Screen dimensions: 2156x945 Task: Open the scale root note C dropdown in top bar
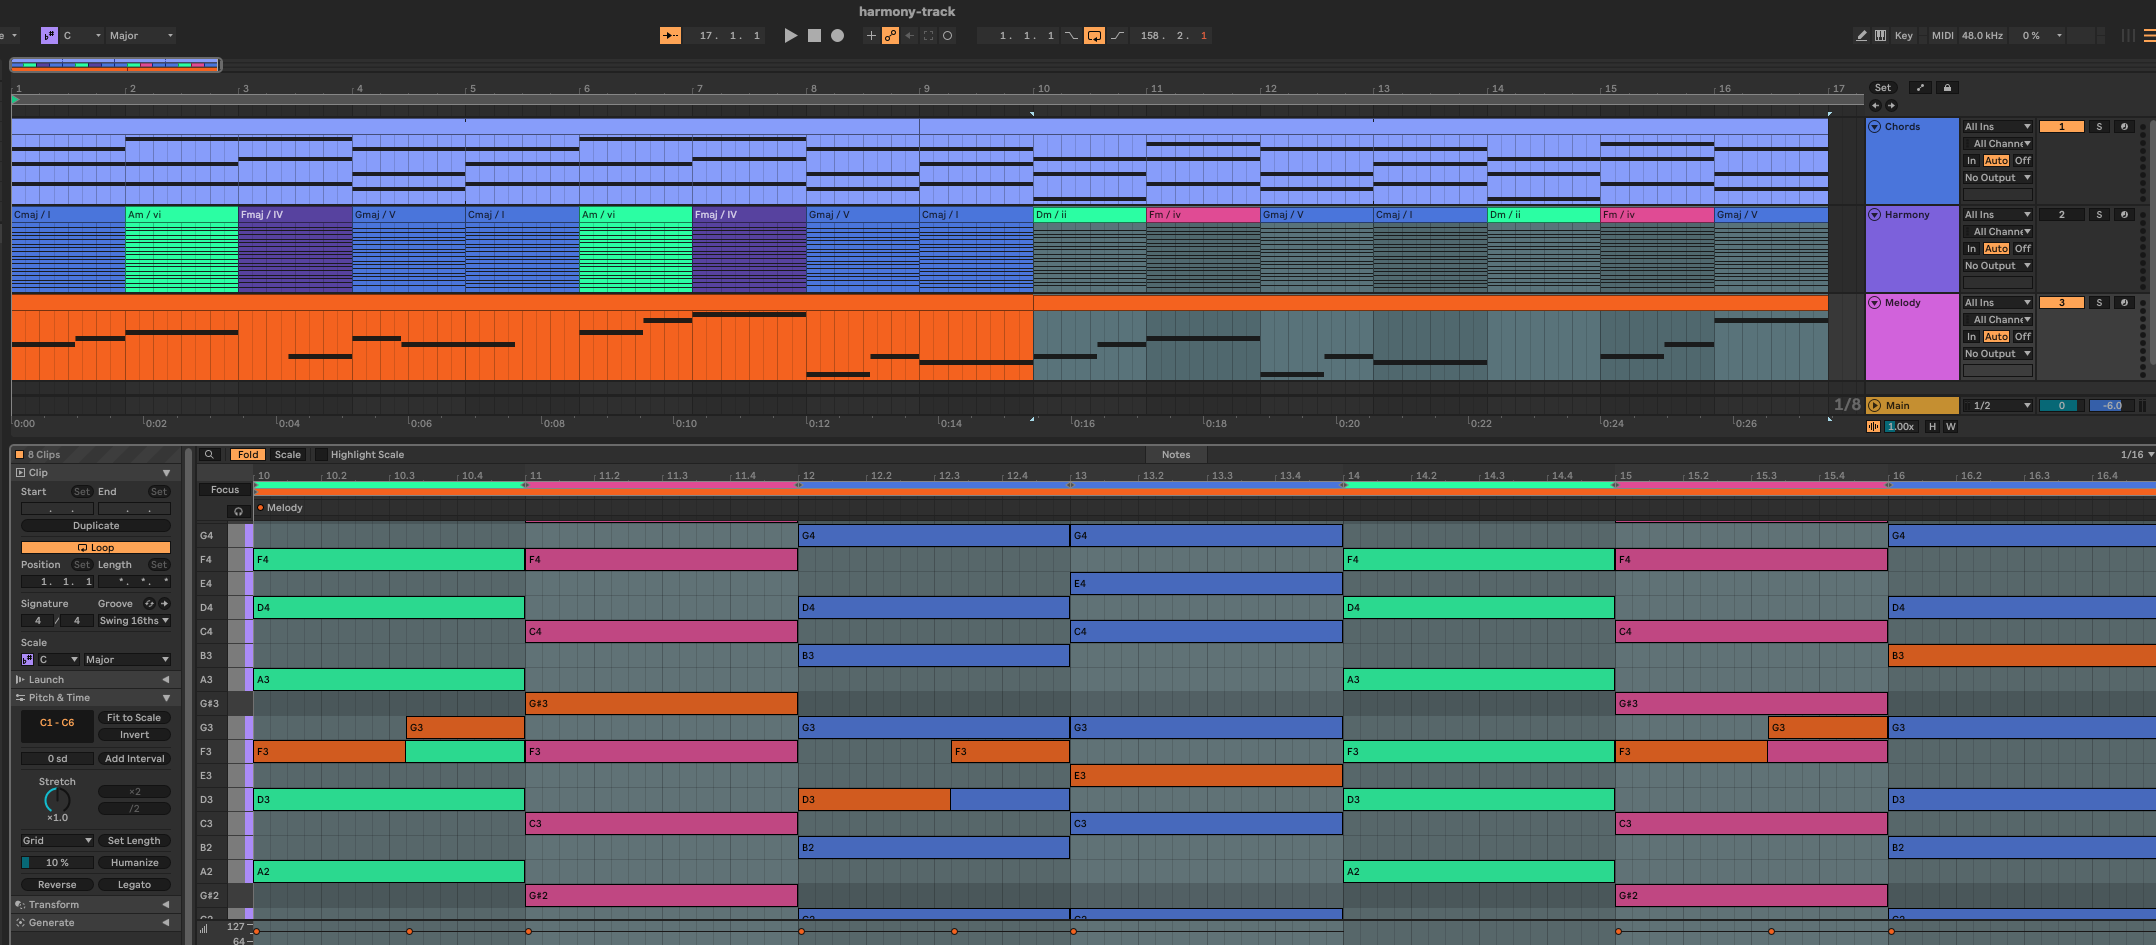[x=82, y=36]
